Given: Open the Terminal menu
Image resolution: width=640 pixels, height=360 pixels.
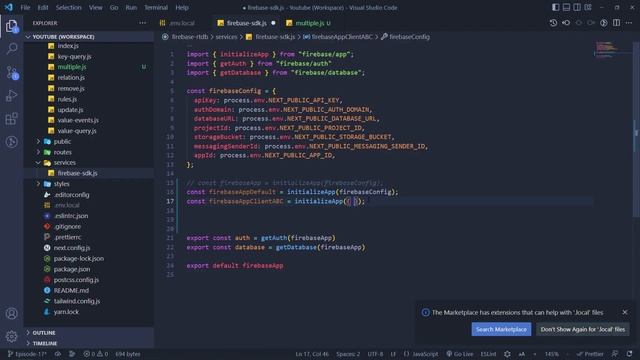Looking at the screenshot, I should [156, 7].
